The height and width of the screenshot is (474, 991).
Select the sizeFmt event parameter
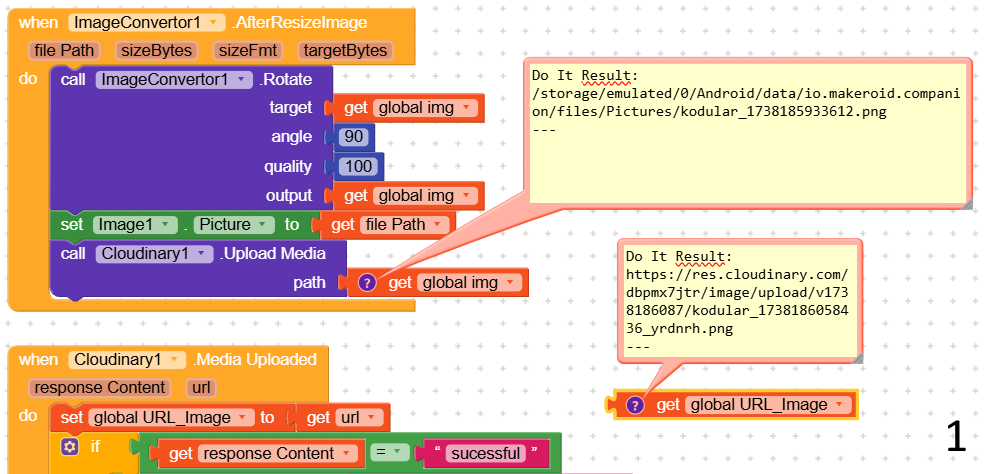point(247,51)
